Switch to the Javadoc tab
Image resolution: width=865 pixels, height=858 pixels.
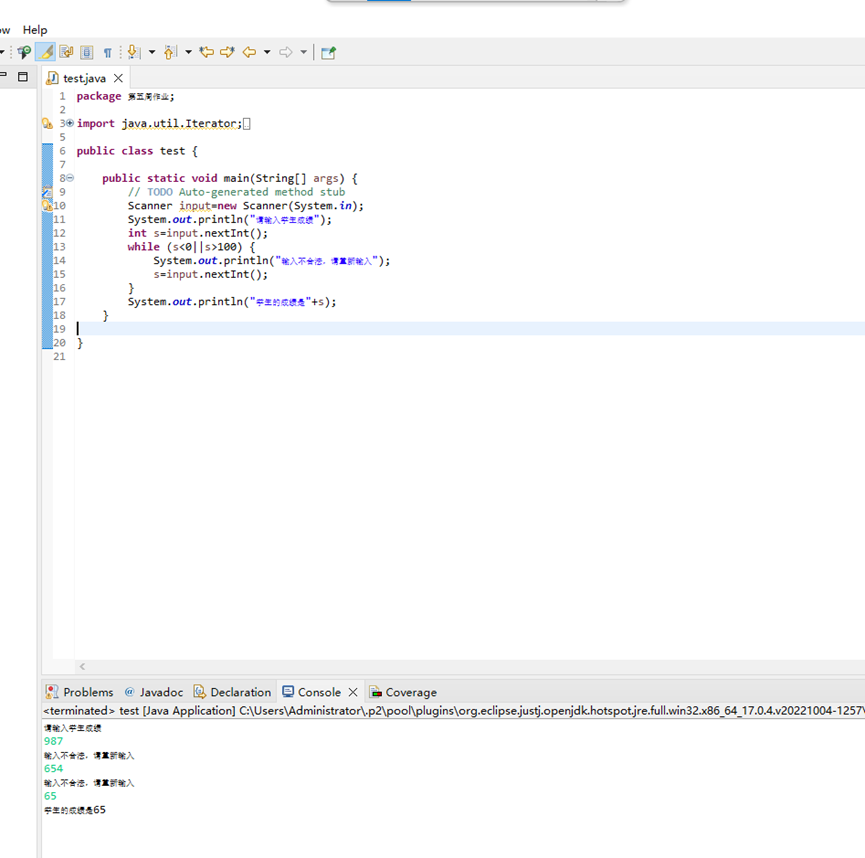coord(154,692)
